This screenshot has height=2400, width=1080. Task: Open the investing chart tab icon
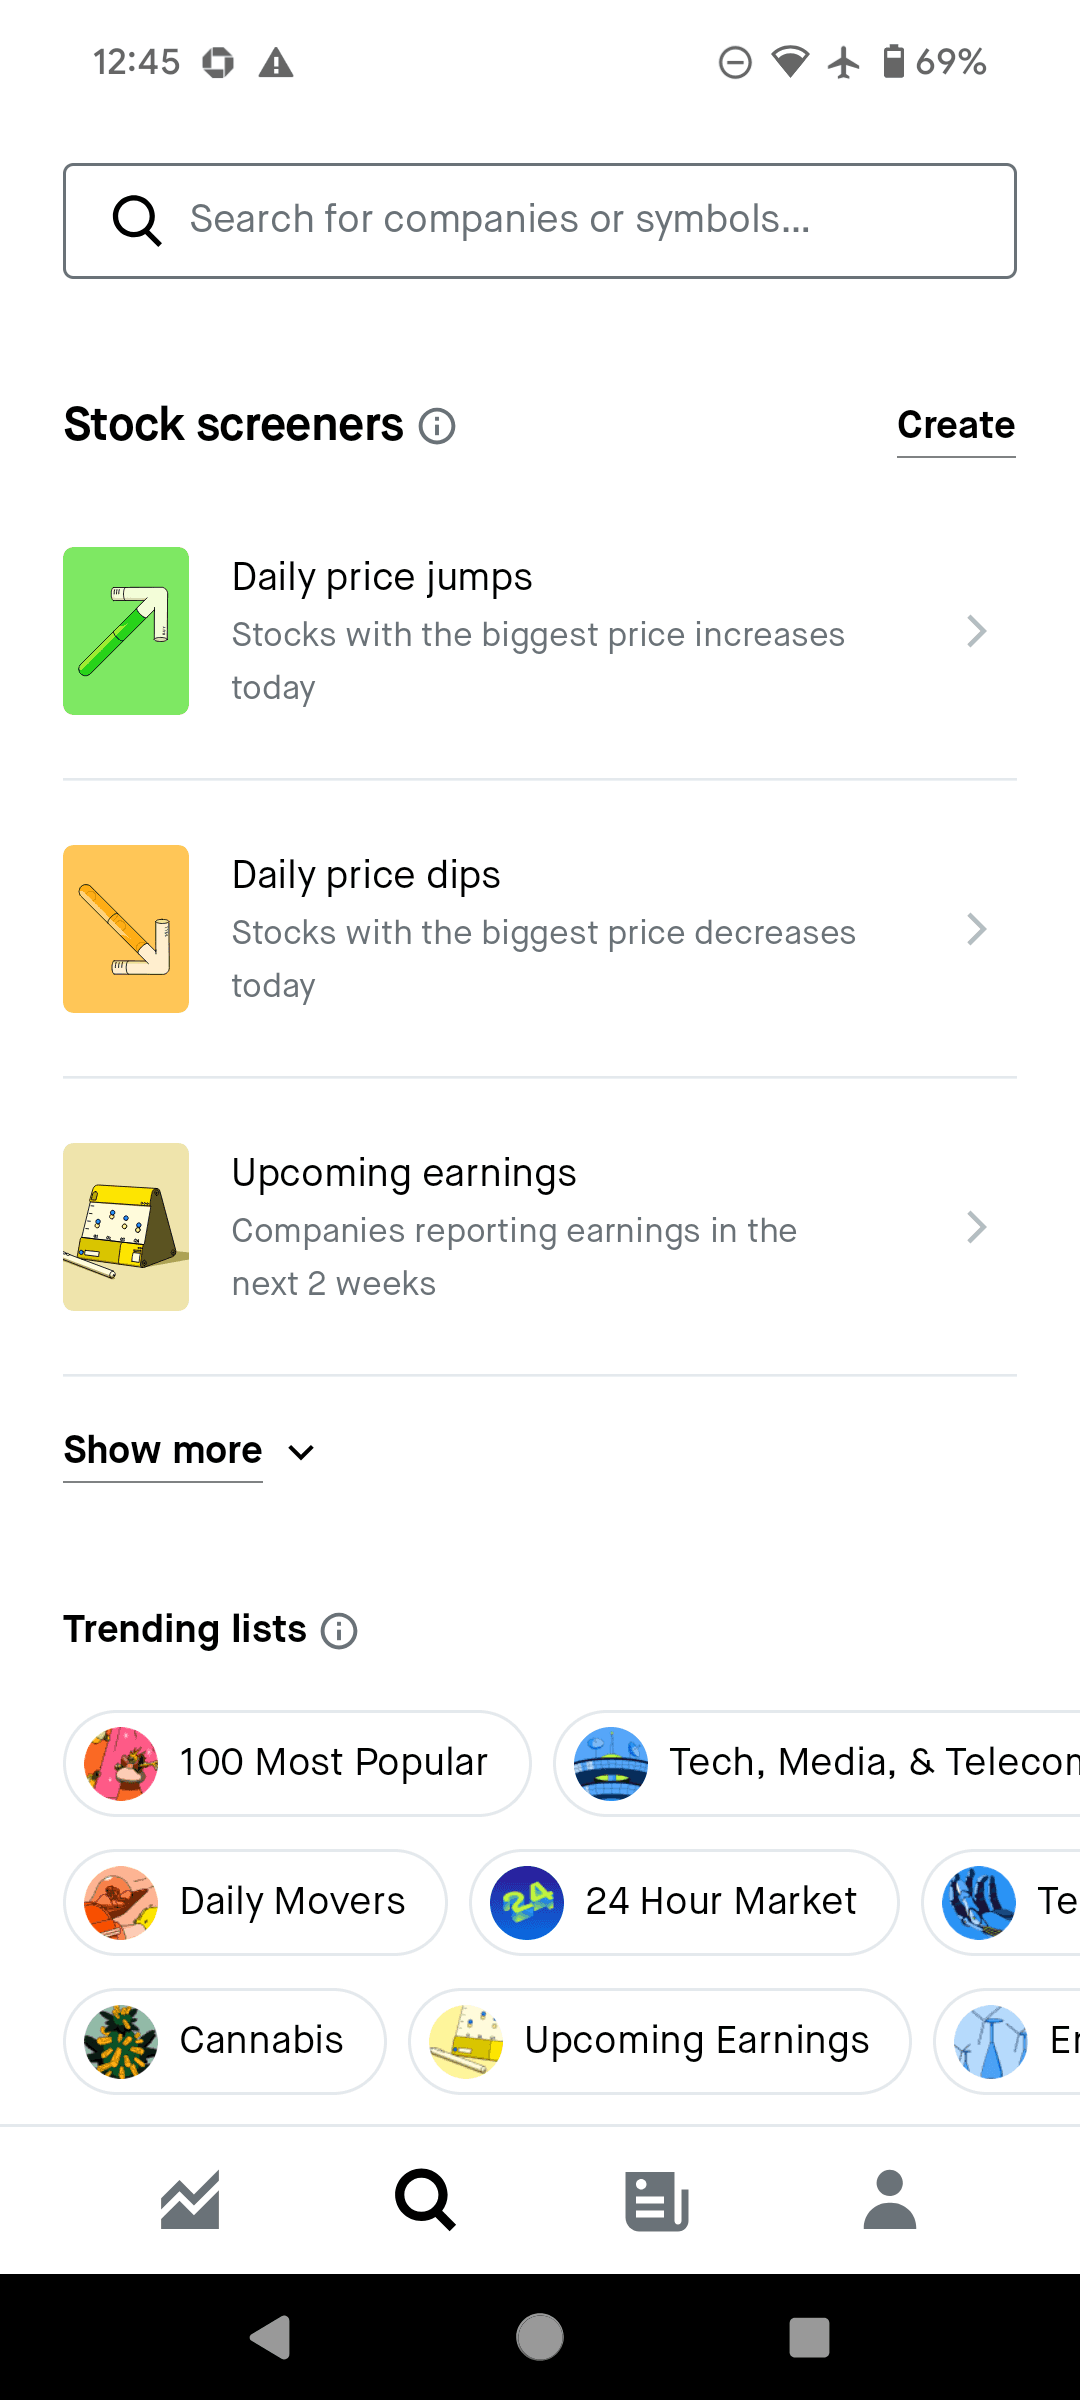click(190, 2200)
